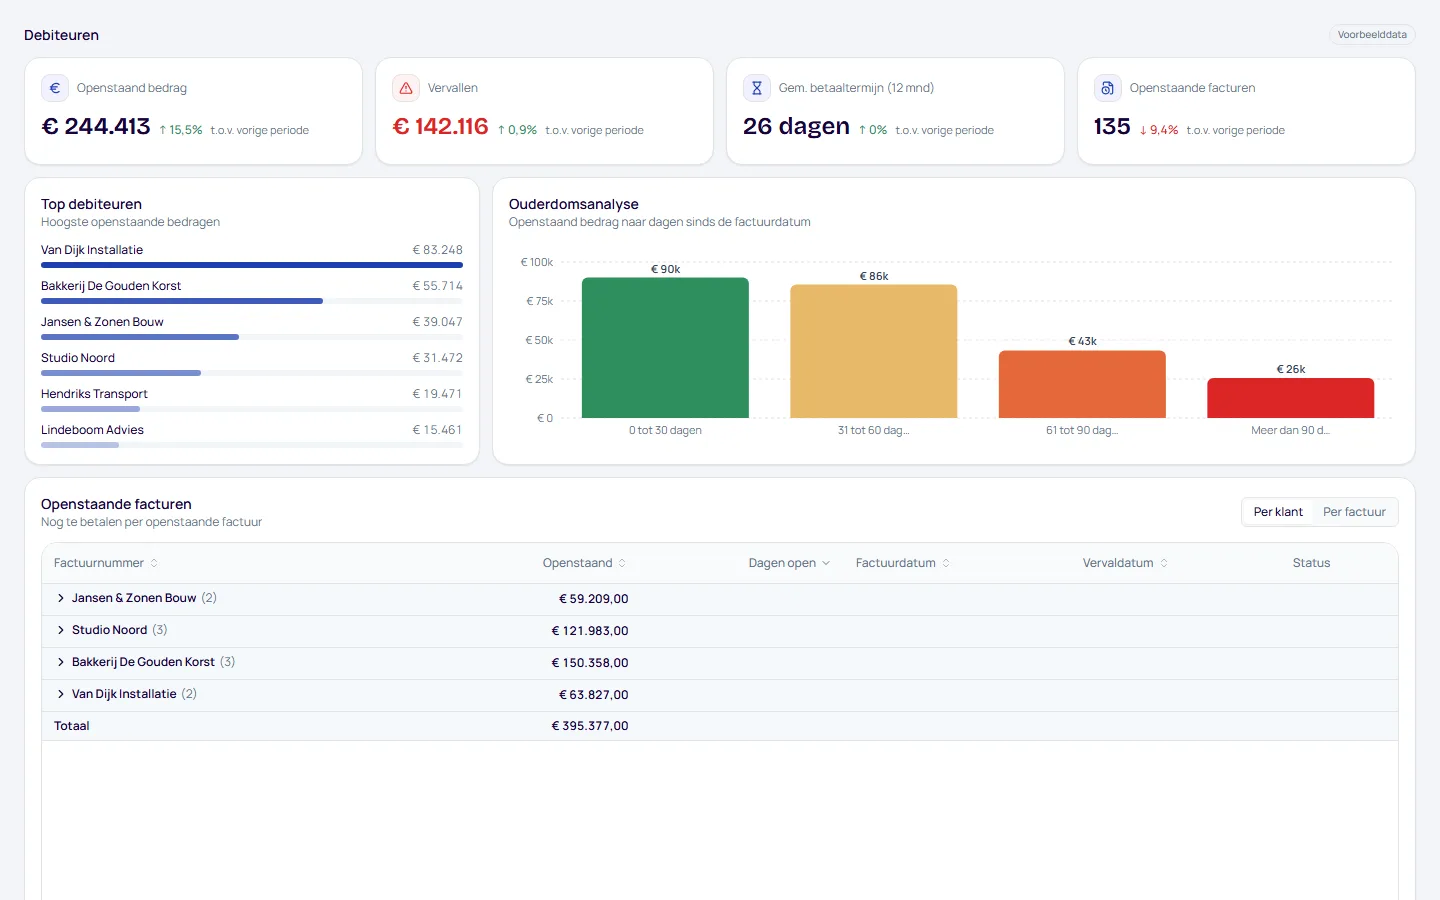Sort by Factuurdatum column sort icon
This screenshot has height=900, width=1440.
pyautogui.click(x=946, y=563)
